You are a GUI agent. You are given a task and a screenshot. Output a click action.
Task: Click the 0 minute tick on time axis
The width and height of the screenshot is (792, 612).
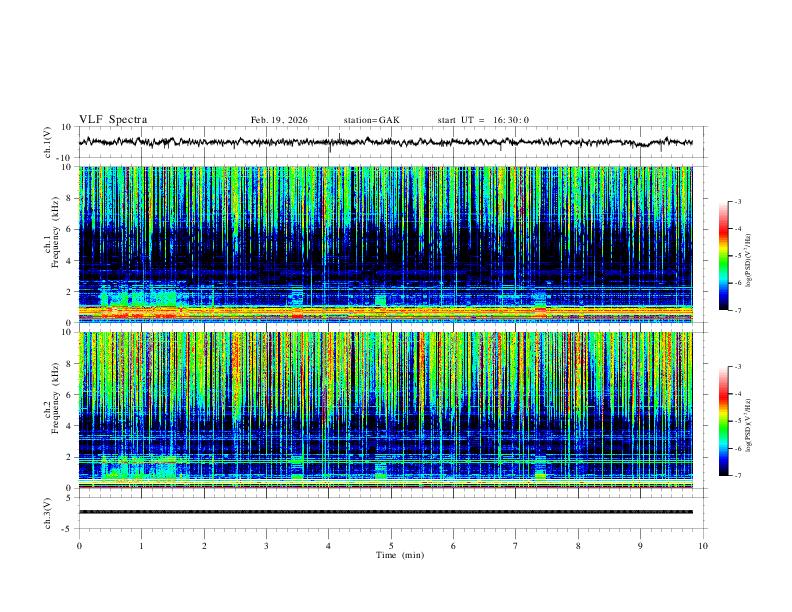[79, 546]
